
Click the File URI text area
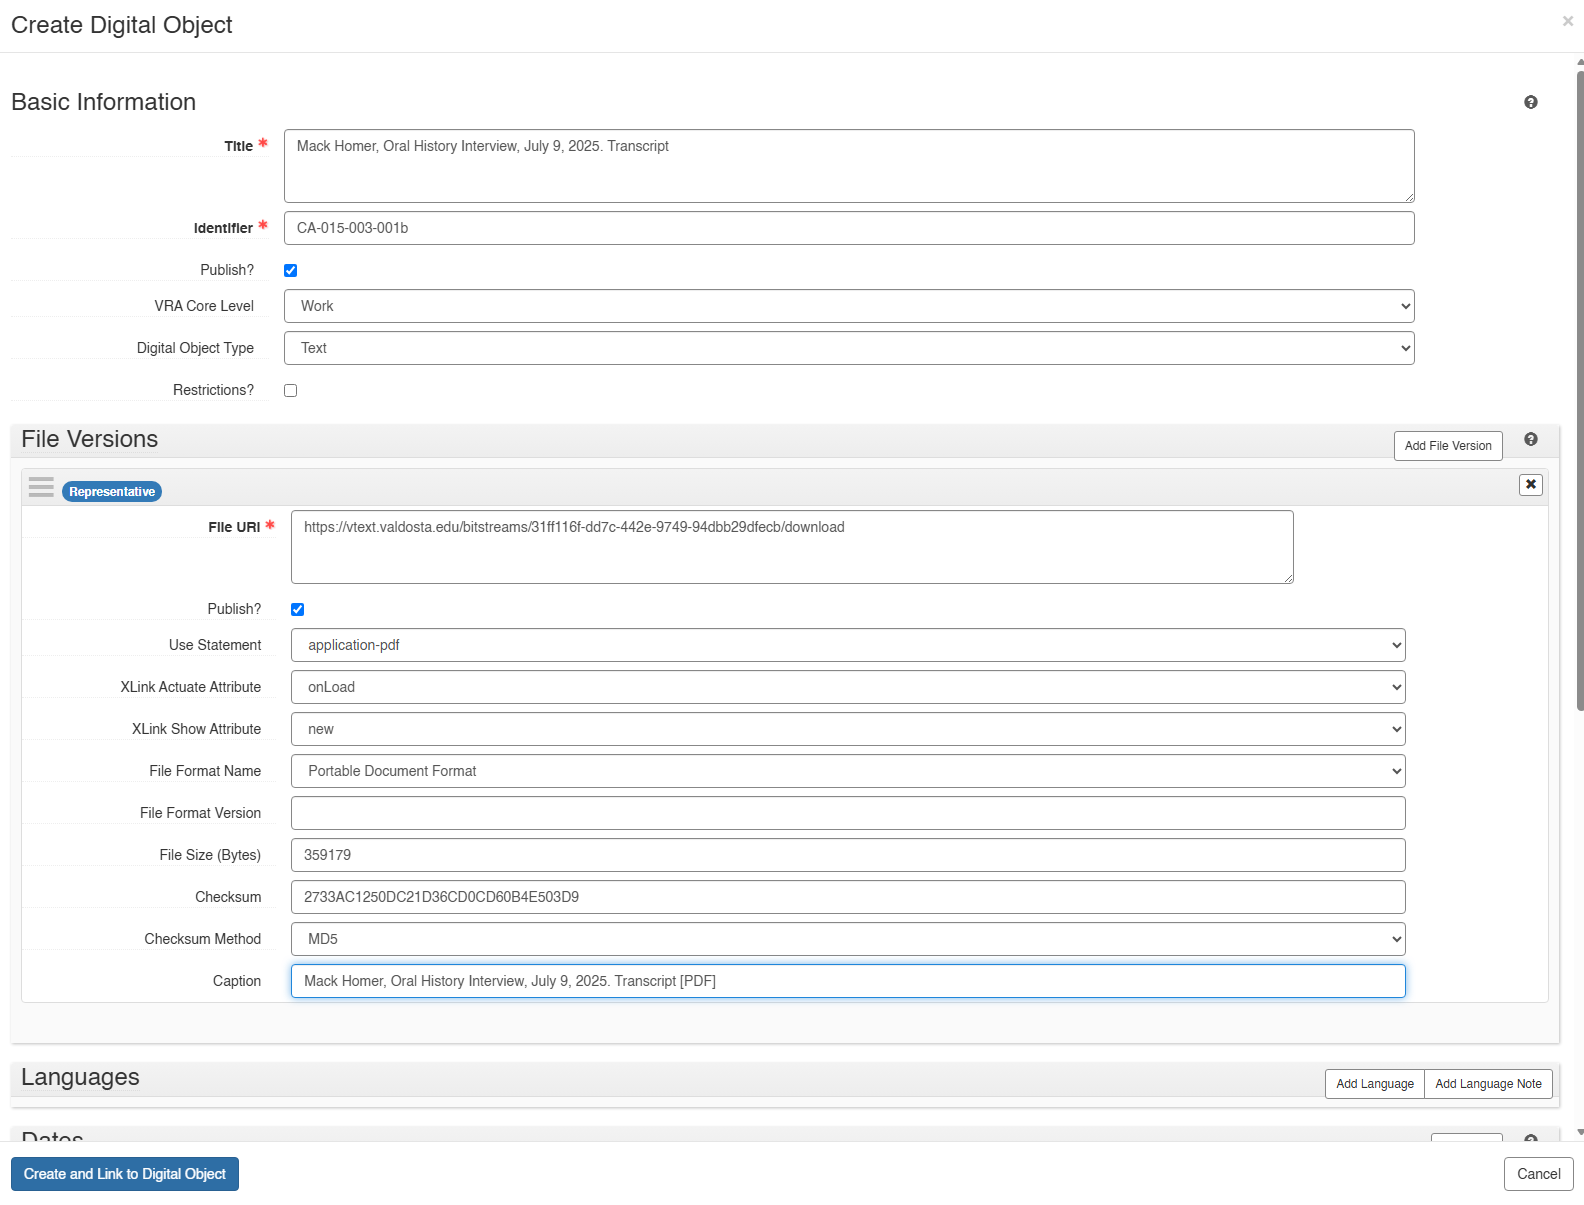coord(792,547)
